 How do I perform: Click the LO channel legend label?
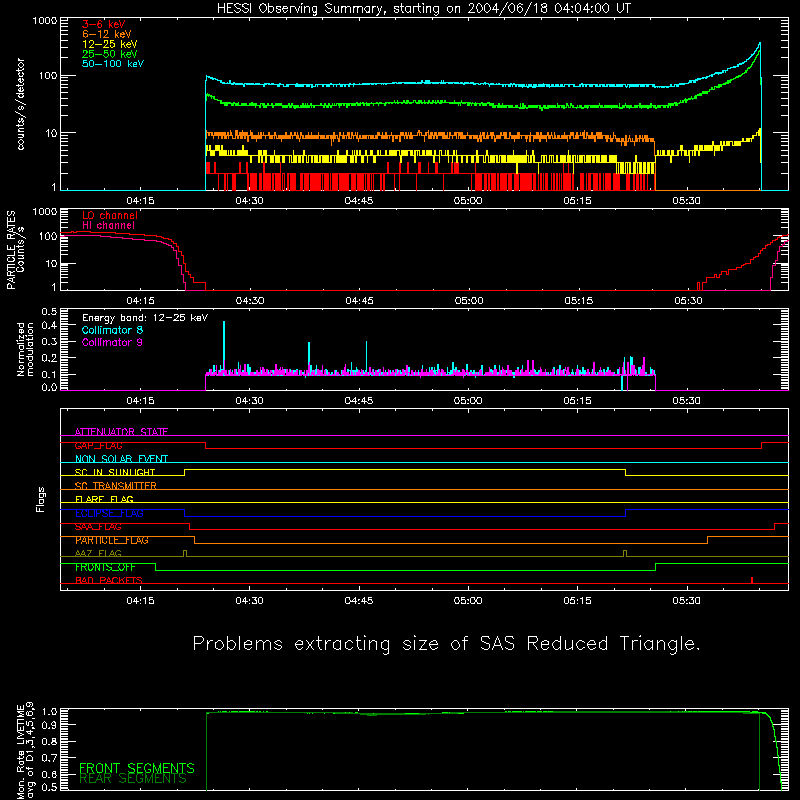click(x=110, y=215)
